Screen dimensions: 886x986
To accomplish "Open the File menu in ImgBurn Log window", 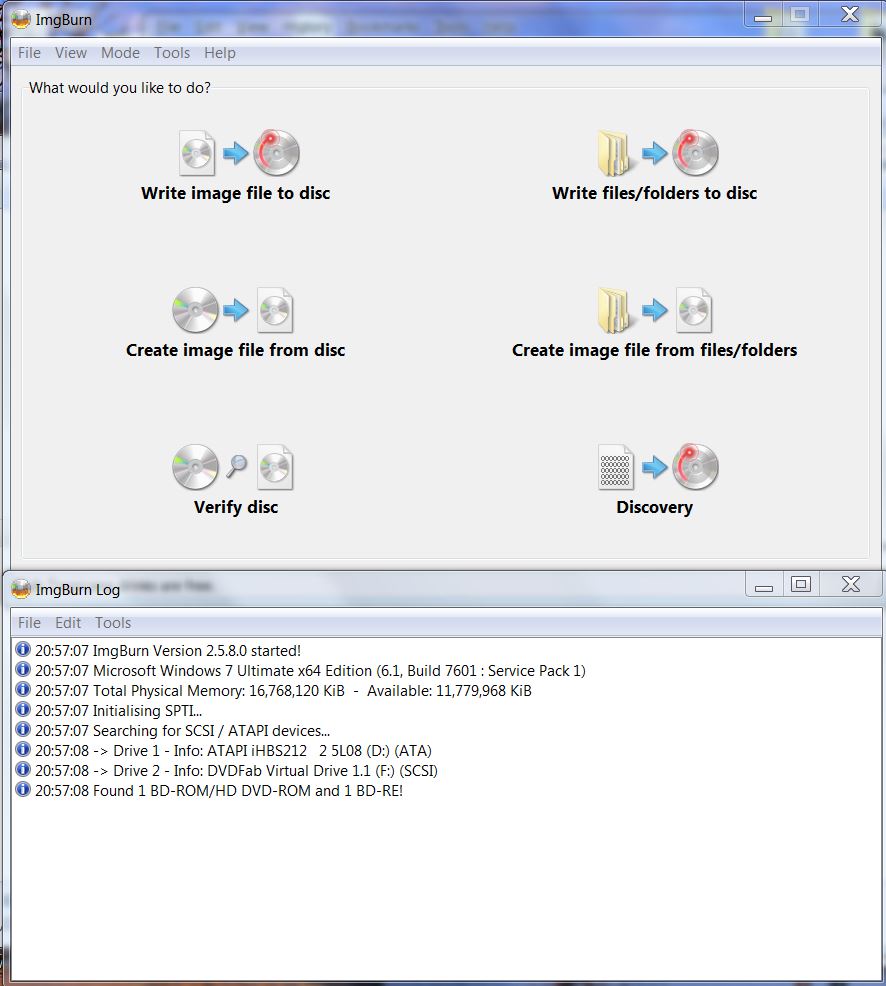I will (30, 623).
